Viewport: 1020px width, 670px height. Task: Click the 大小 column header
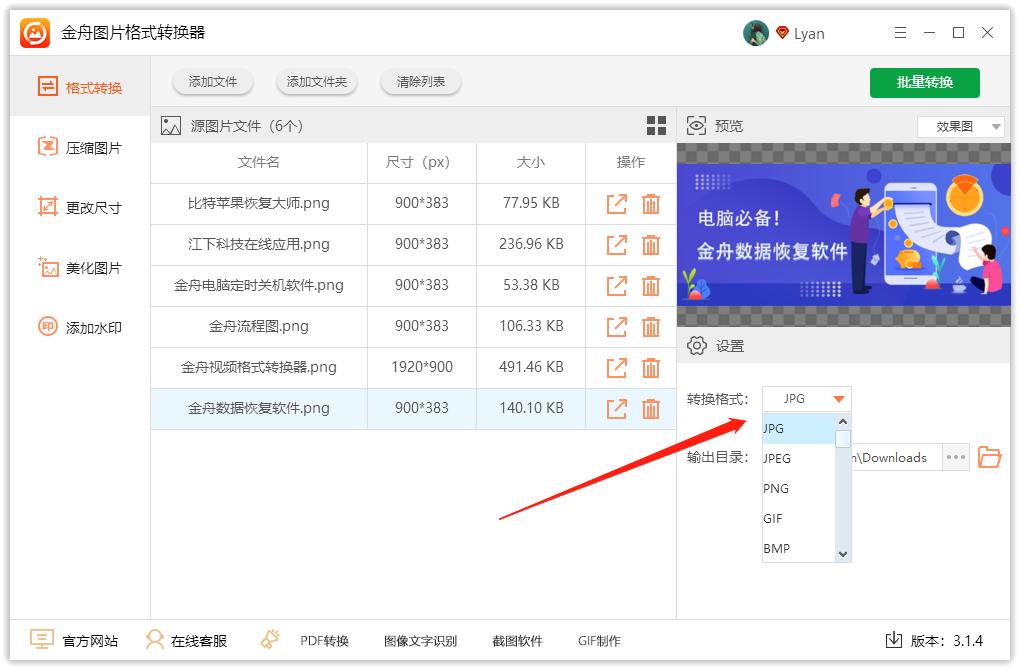click(x=531, y=163)
